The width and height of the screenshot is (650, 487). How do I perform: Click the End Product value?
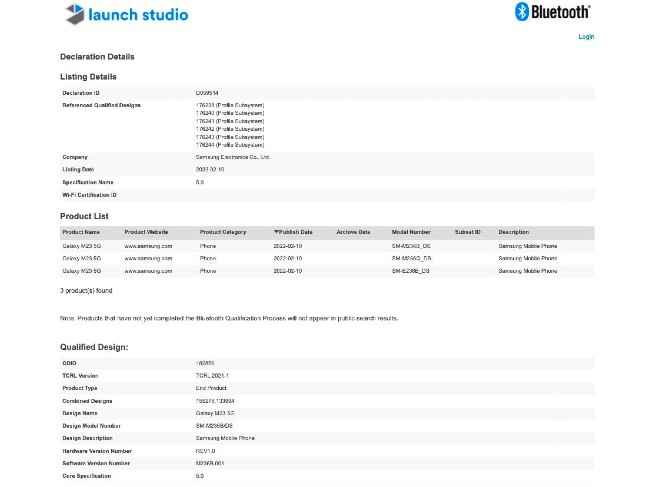click(x=211, y=388)
